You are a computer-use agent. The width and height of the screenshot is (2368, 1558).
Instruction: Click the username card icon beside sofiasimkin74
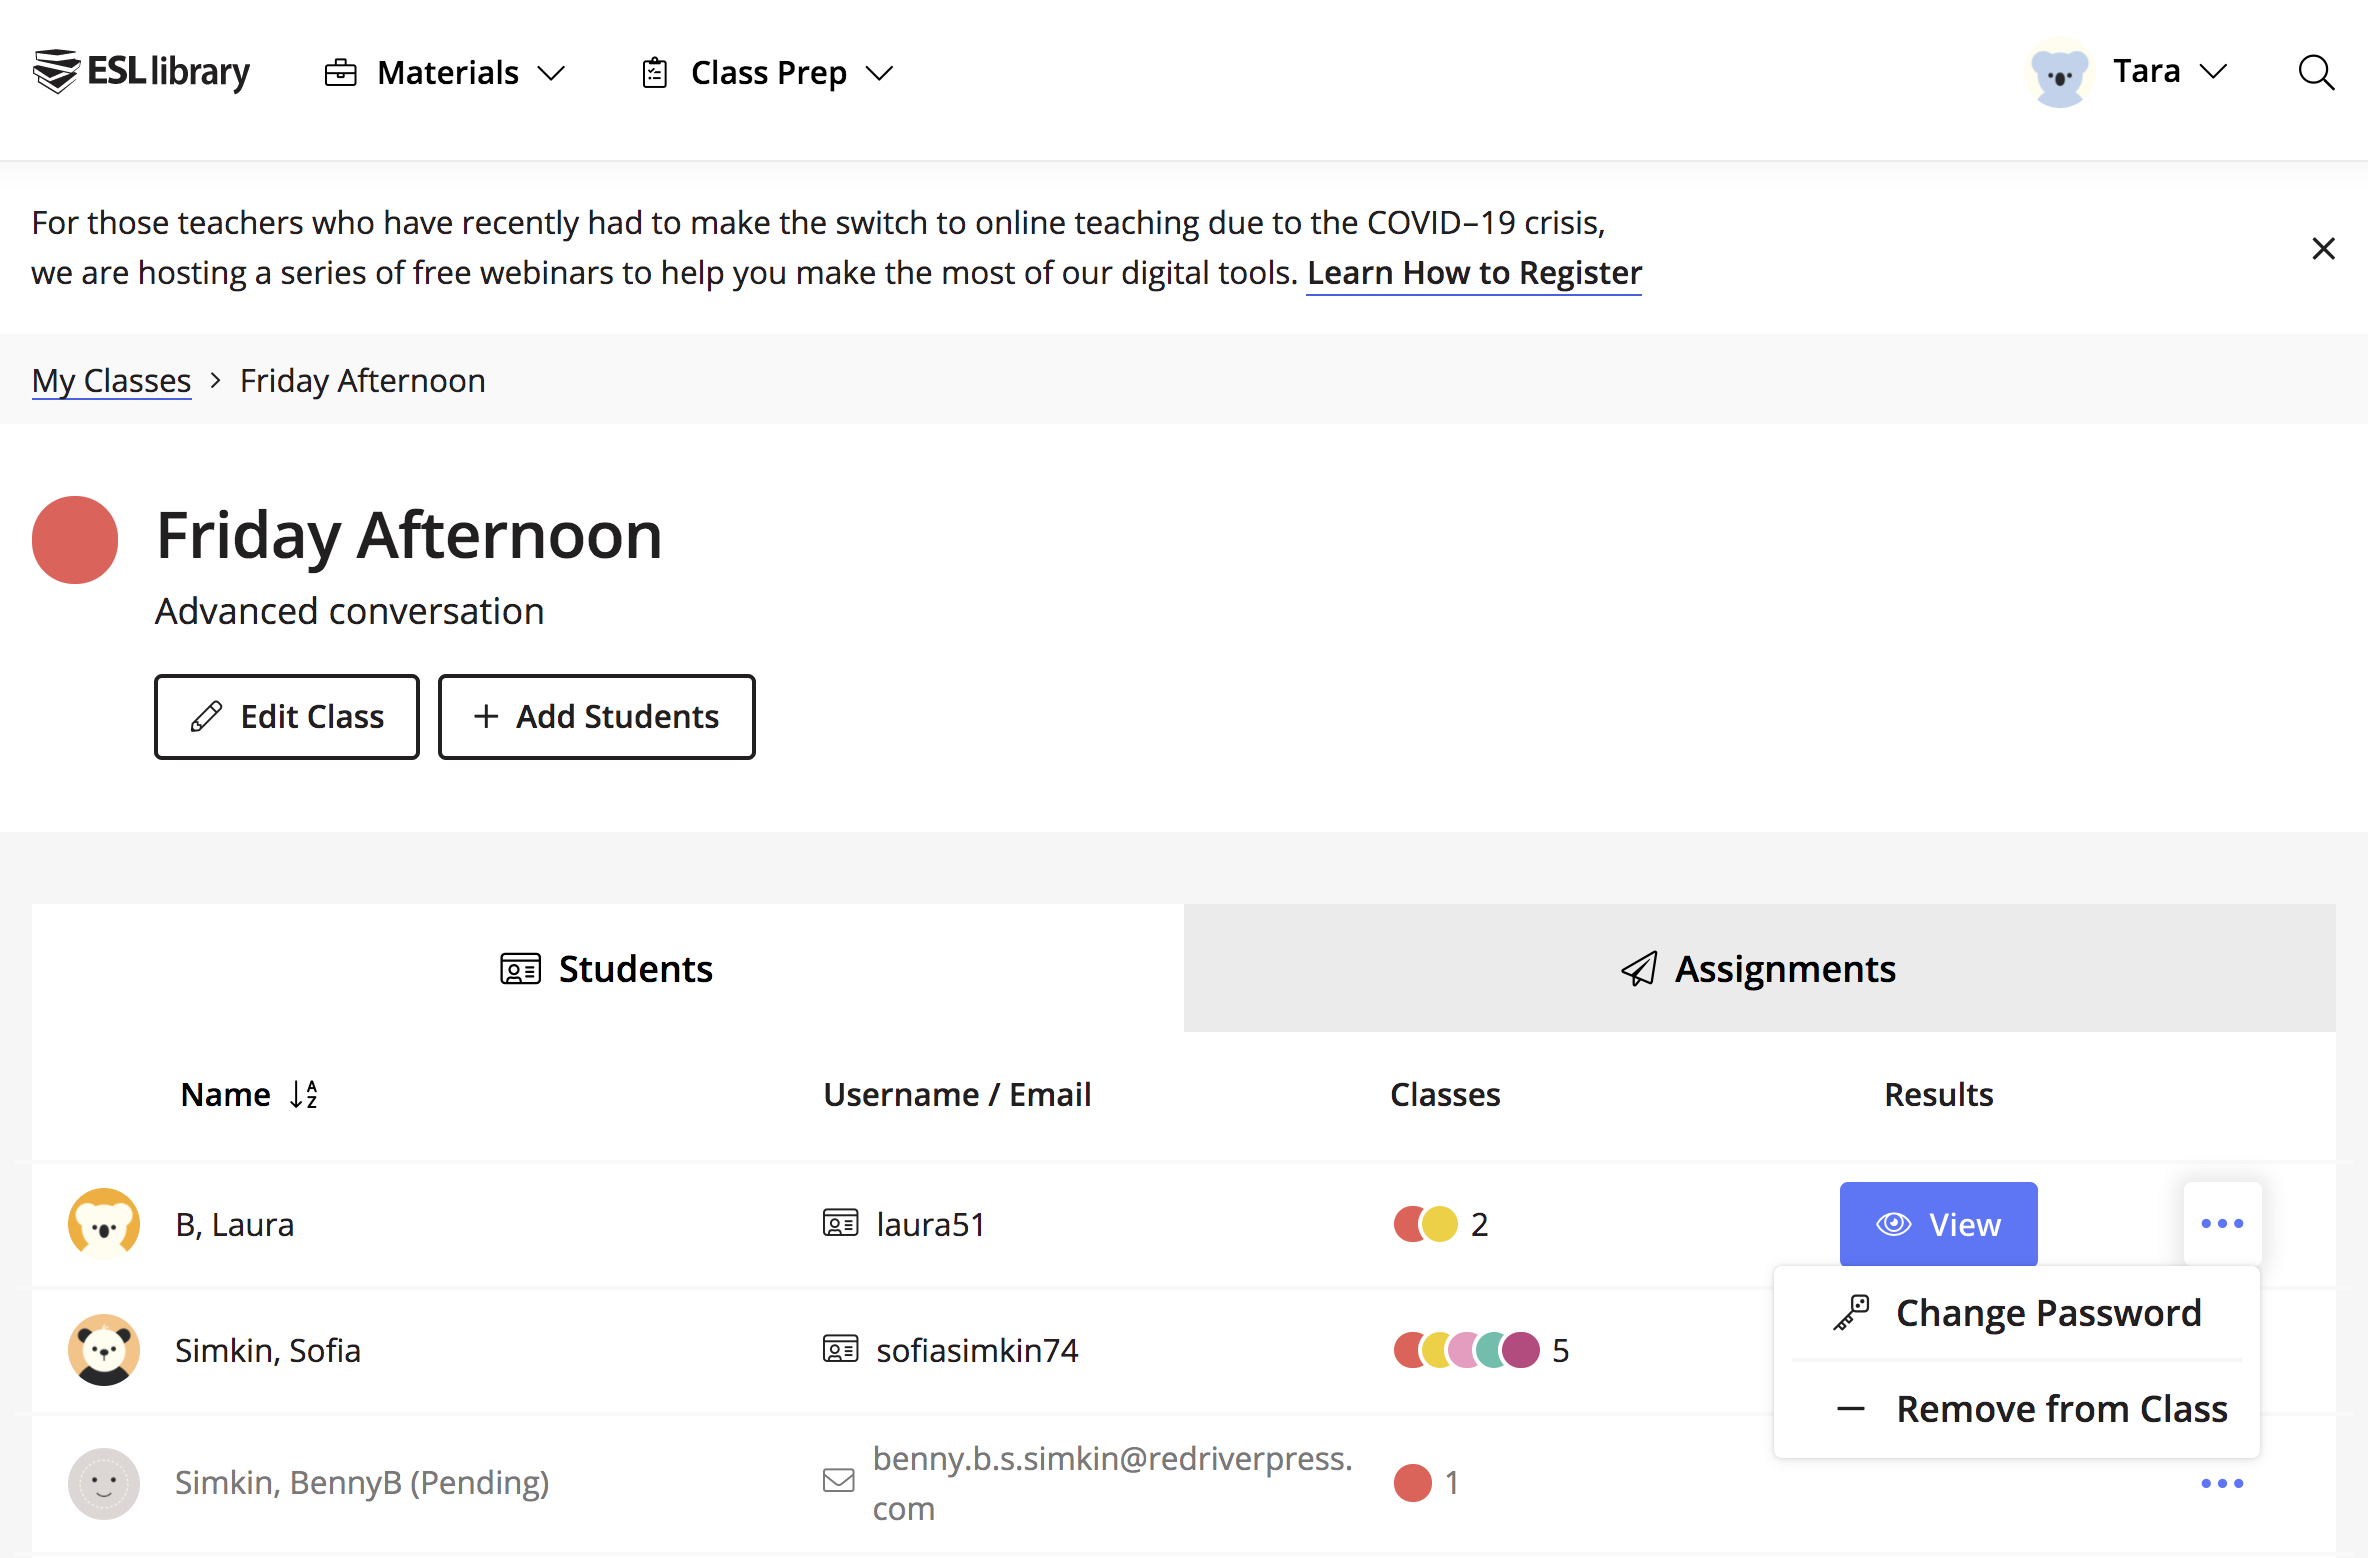click(x=841, y=1349)
